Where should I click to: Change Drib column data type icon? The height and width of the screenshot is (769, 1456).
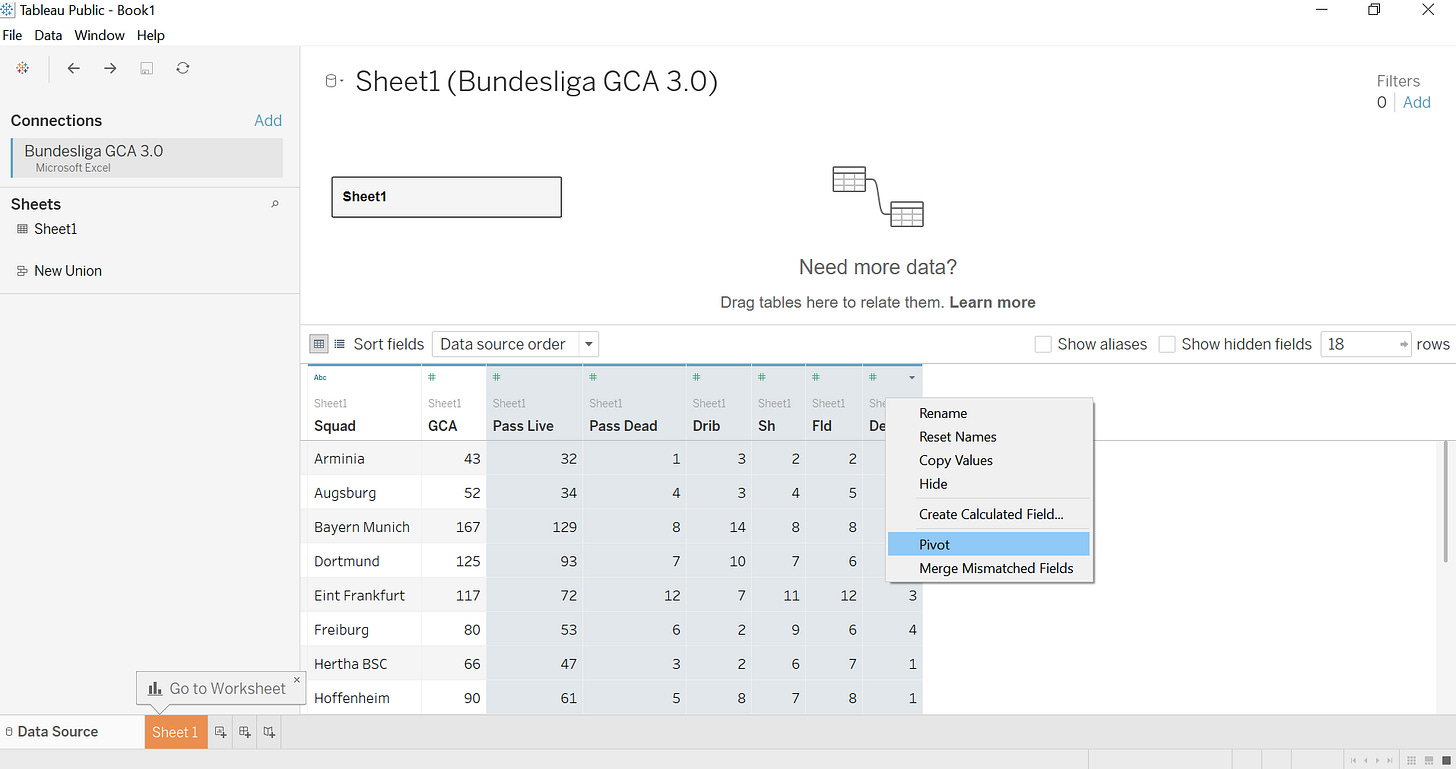point(697,377)
